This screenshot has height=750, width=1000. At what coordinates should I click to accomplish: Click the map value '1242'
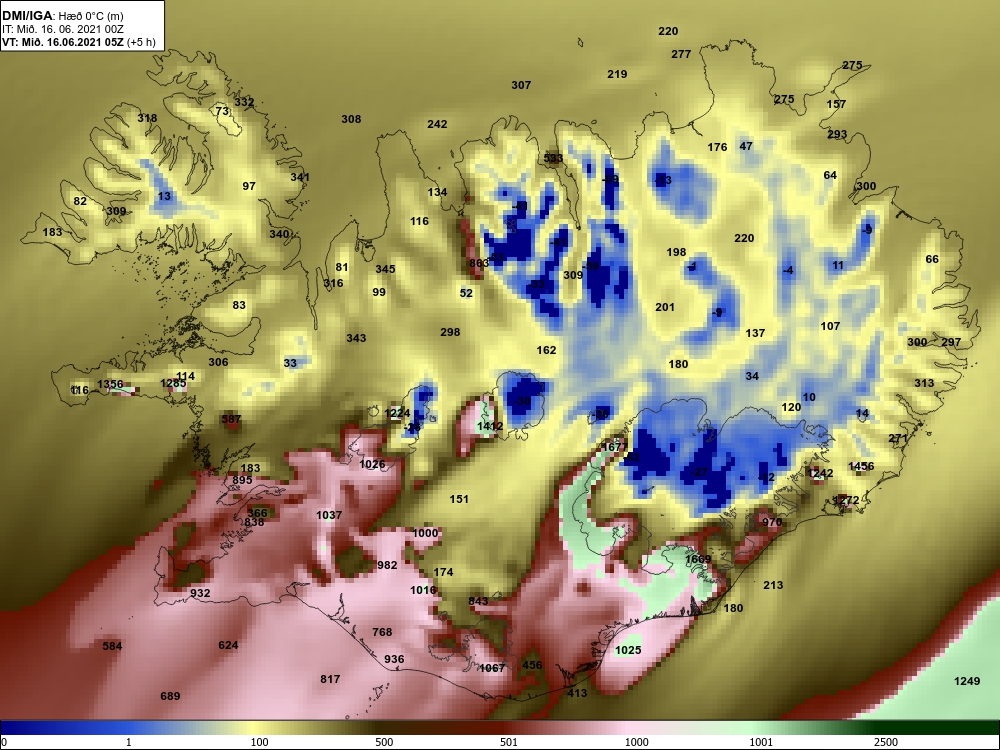[x=821, y=474]
